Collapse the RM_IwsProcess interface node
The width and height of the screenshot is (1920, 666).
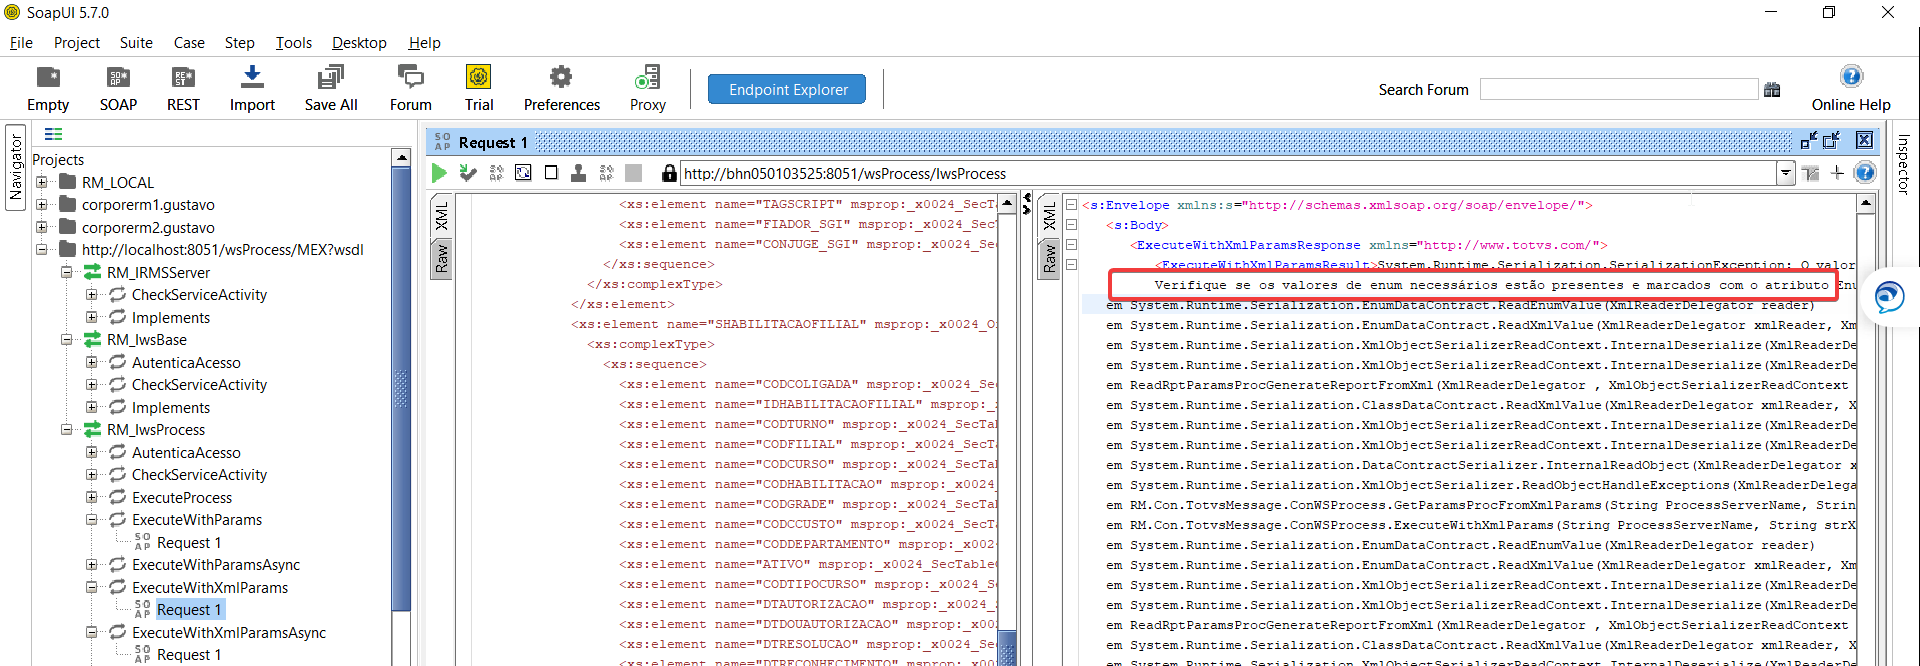[x=67, y=429]
